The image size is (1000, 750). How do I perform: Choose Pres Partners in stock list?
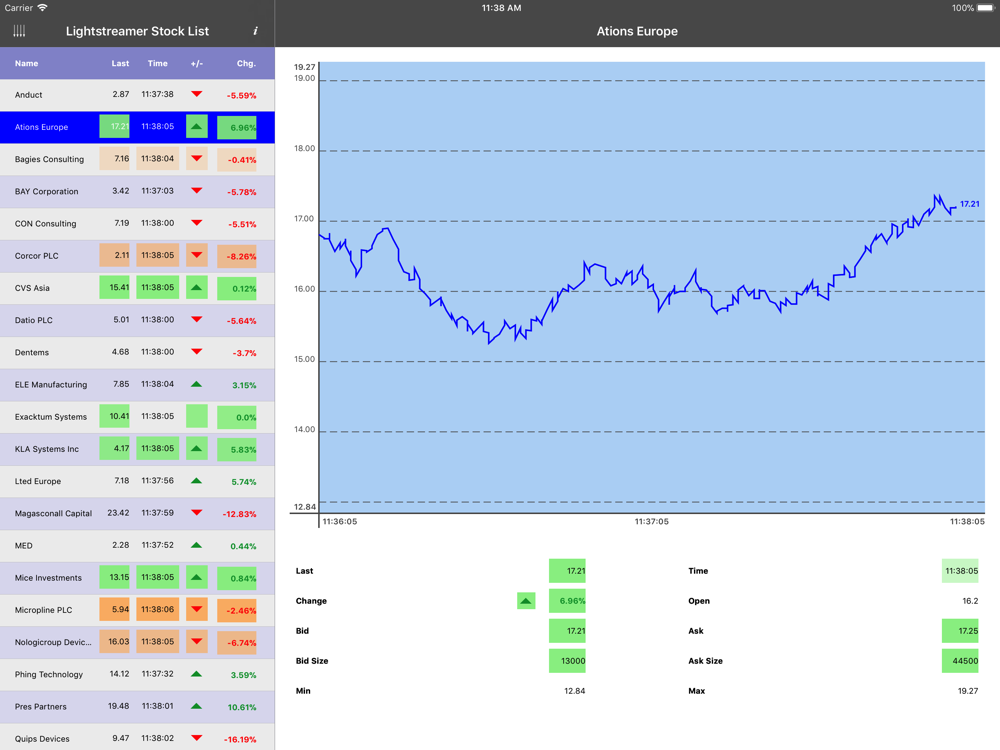(41, 706)
